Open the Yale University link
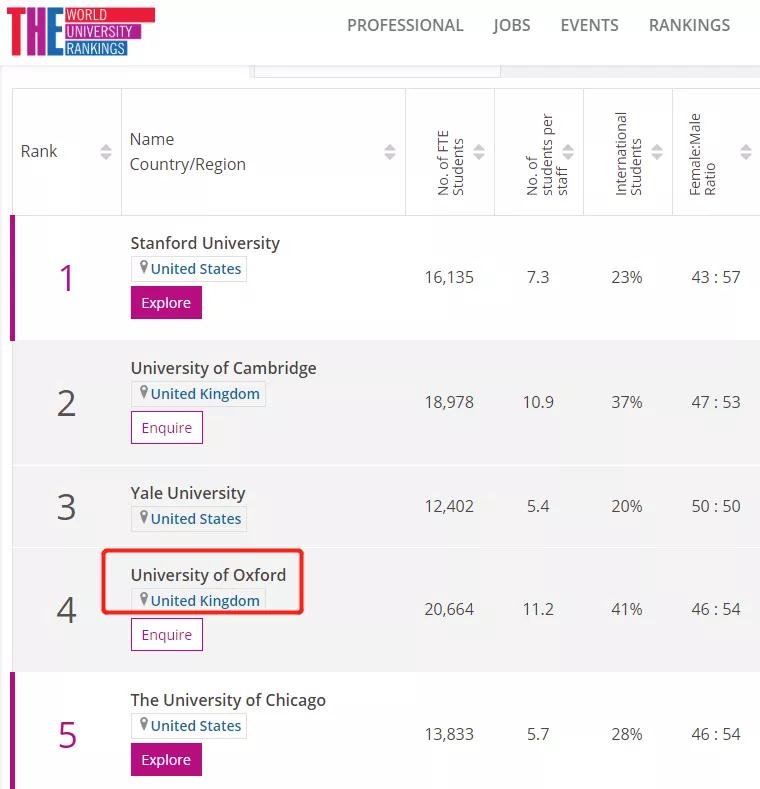The height and width of the screenshot is (789, 760). pyautogui.click(x=188, y=493)
